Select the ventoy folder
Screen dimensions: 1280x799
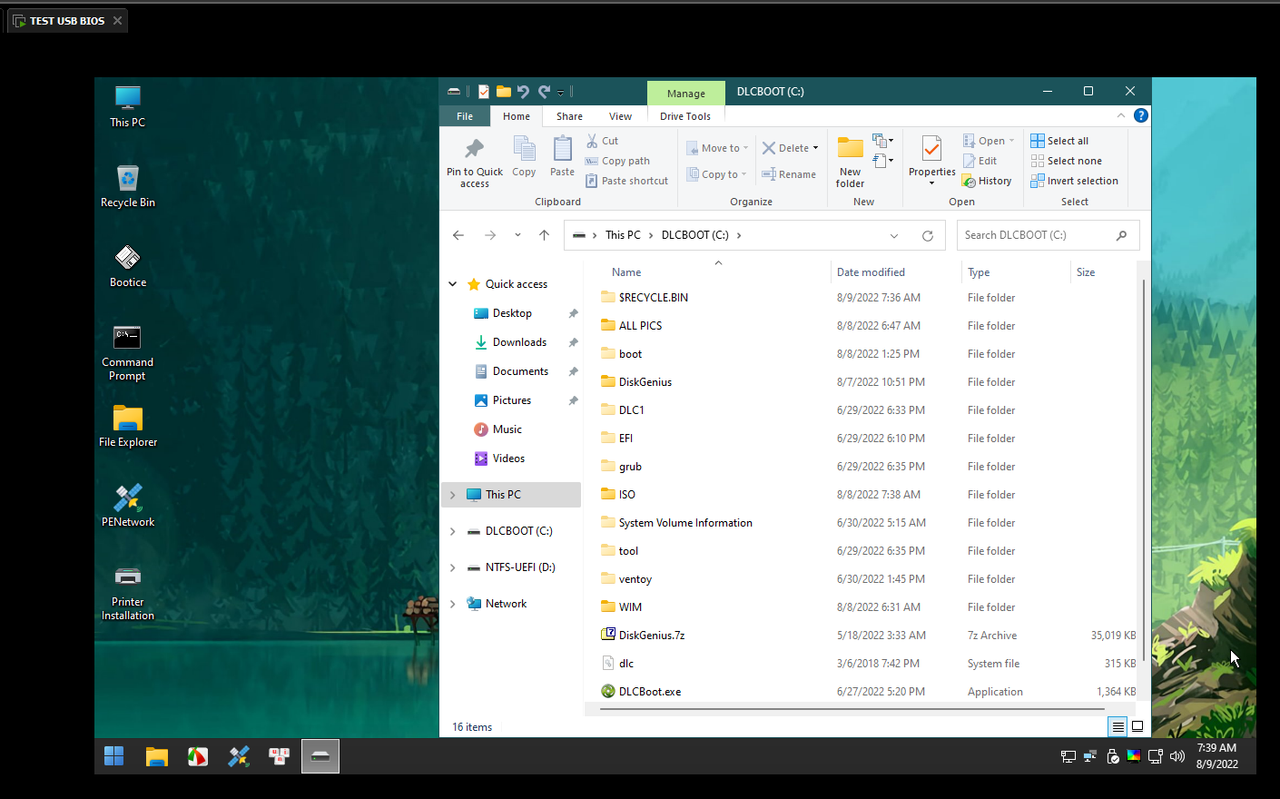click(x=635, y=579)
